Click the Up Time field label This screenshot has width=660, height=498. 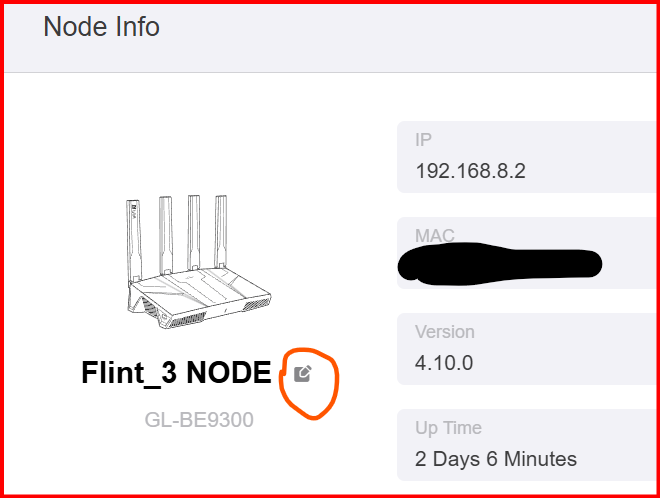[448, 428]
